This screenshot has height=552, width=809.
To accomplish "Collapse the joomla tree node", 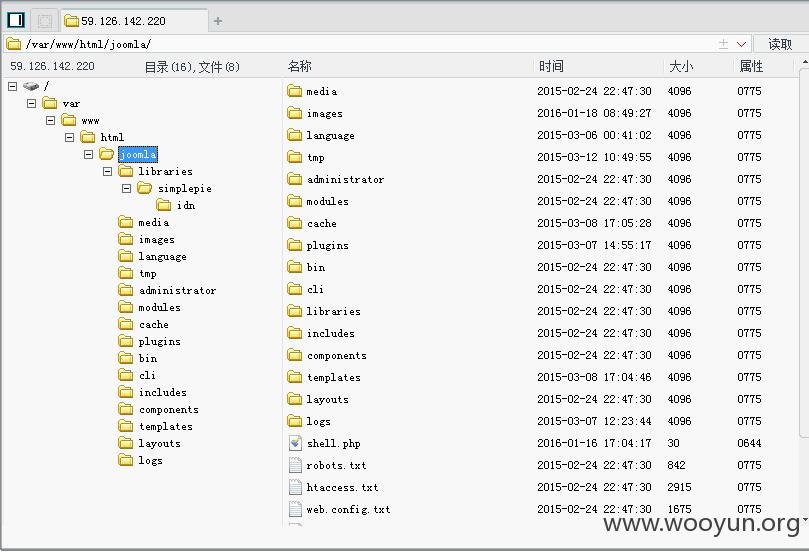I will point(89,154).
